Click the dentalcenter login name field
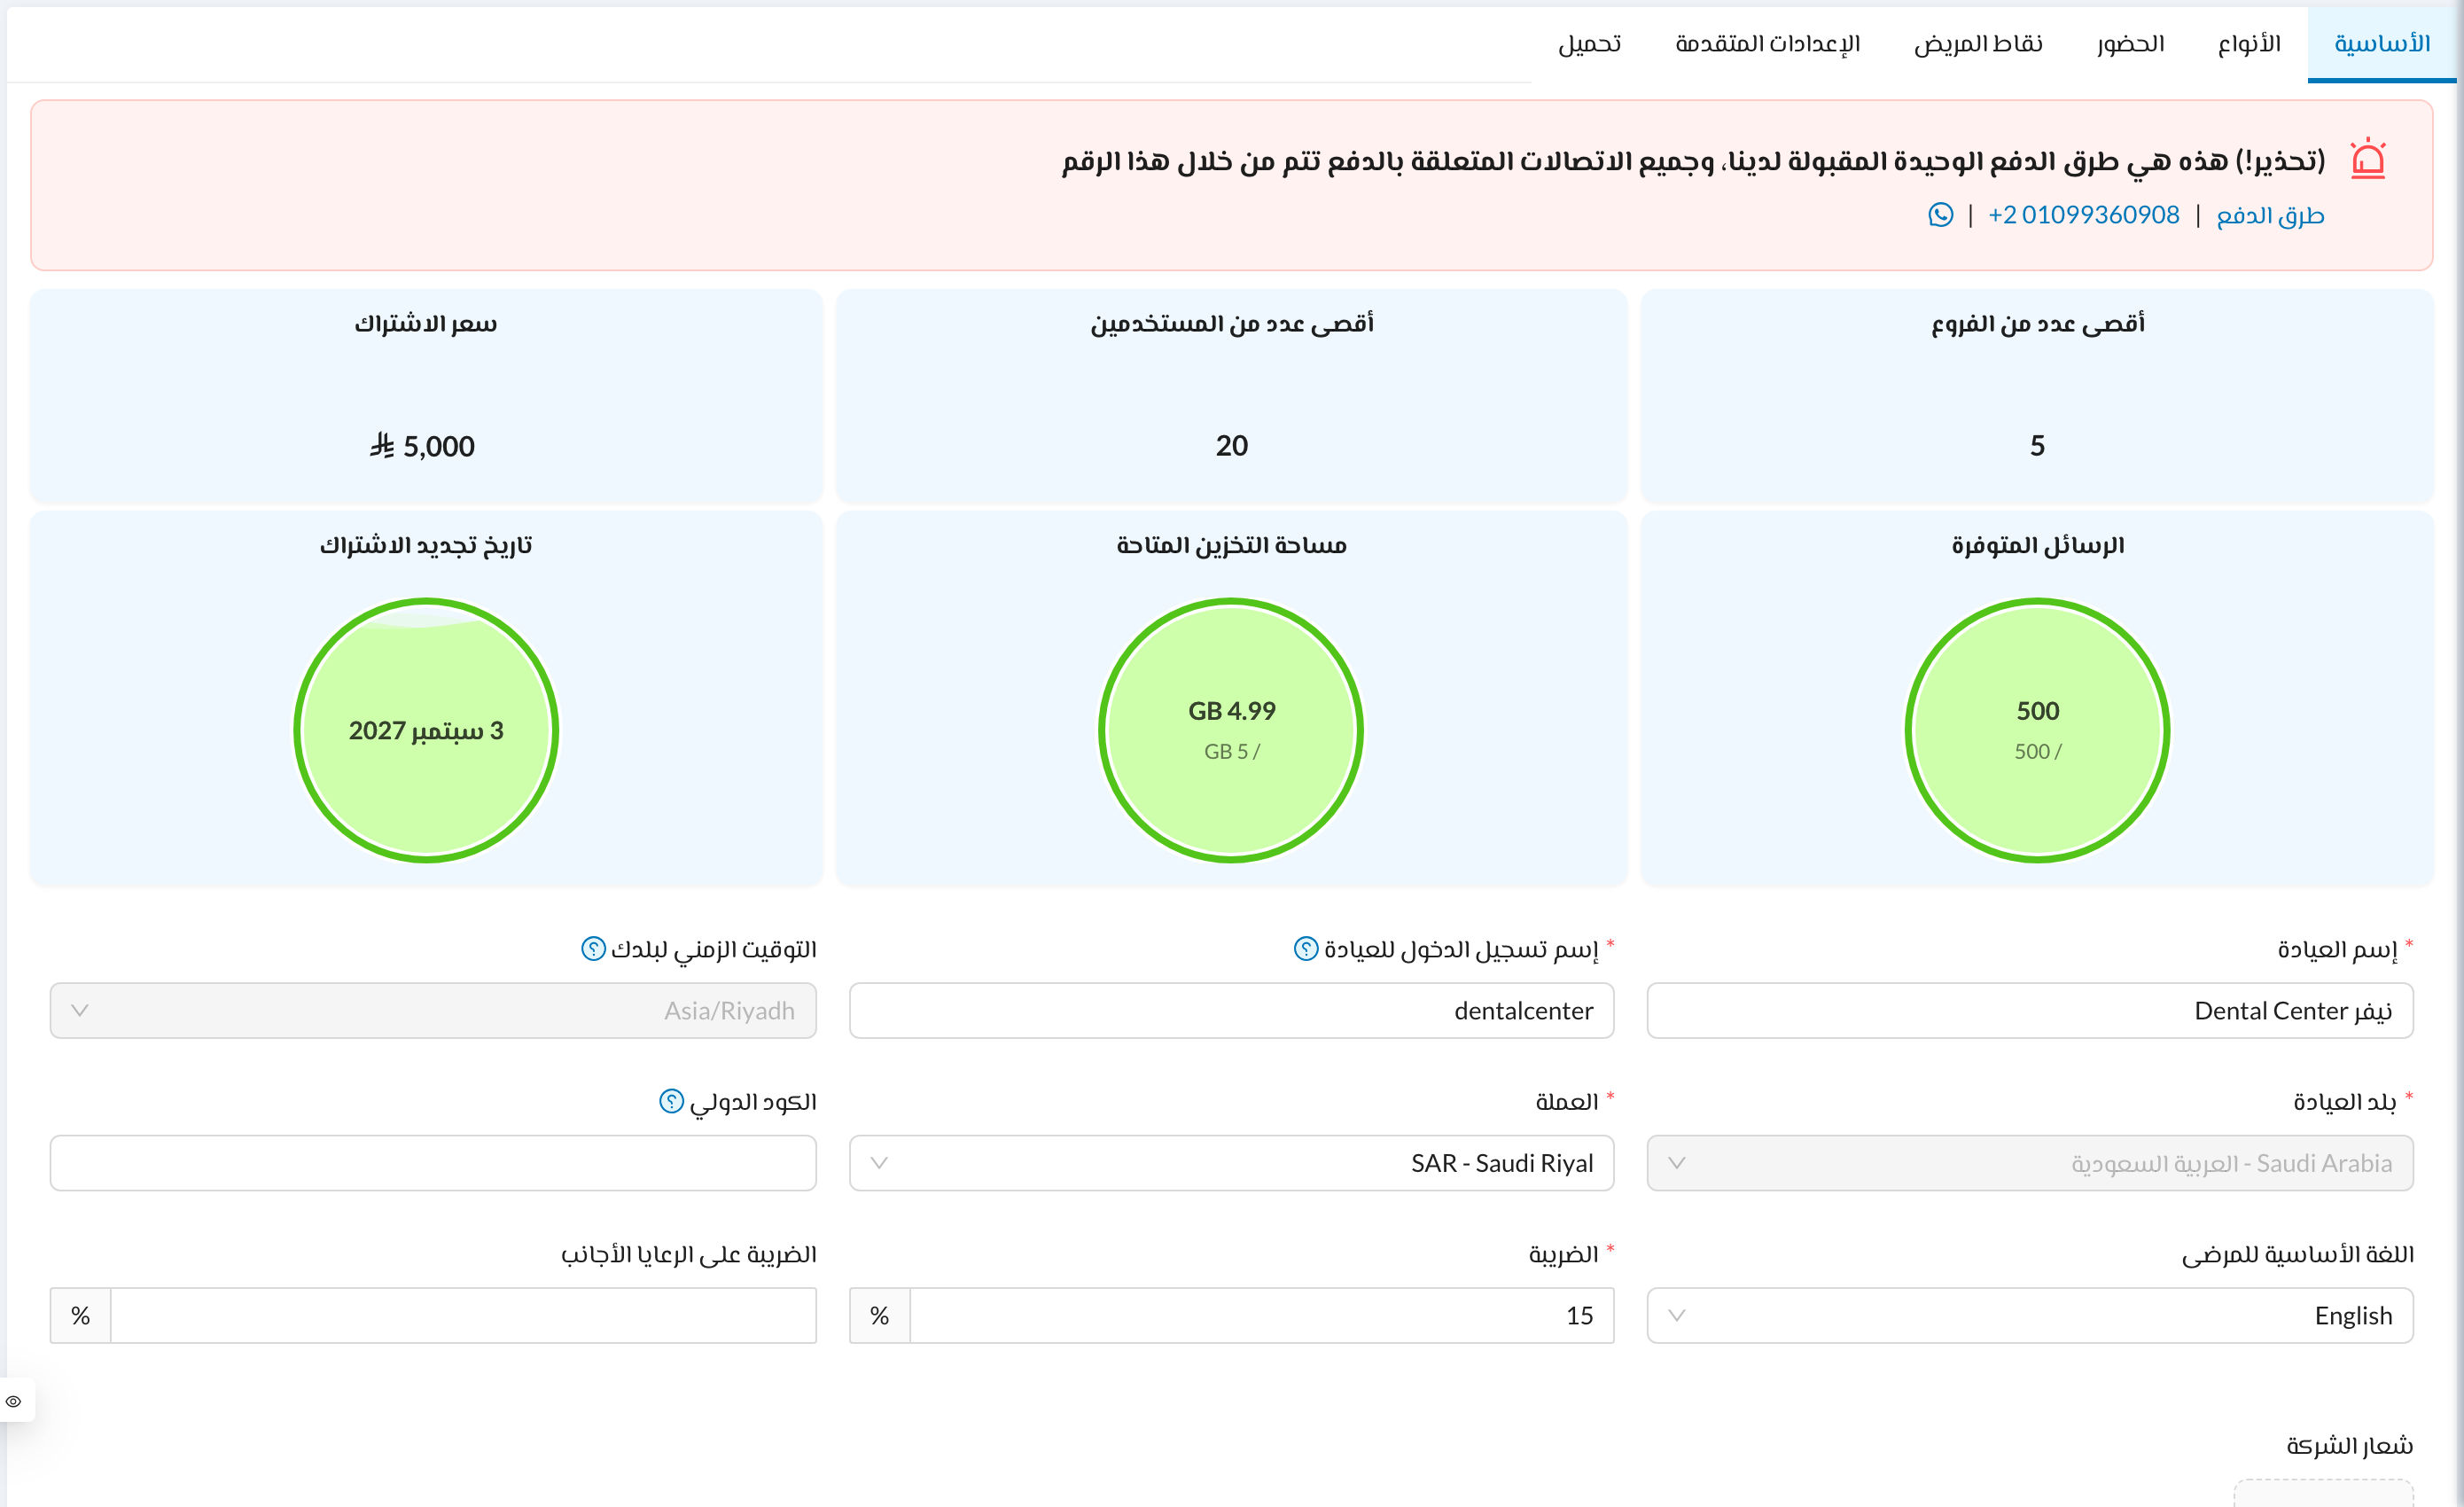 tap(1231, 1010)
